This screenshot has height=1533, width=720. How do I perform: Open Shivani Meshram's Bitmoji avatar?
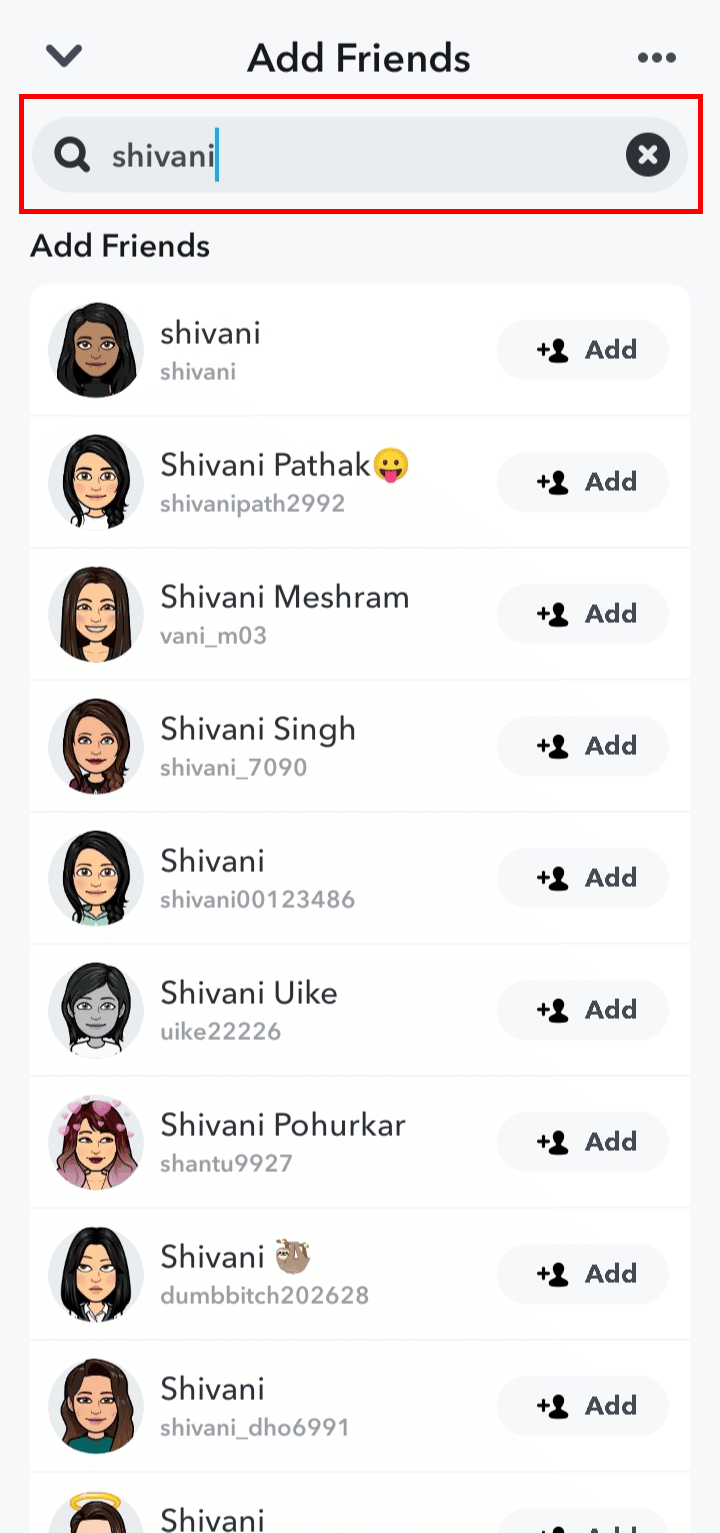point(96,614)
